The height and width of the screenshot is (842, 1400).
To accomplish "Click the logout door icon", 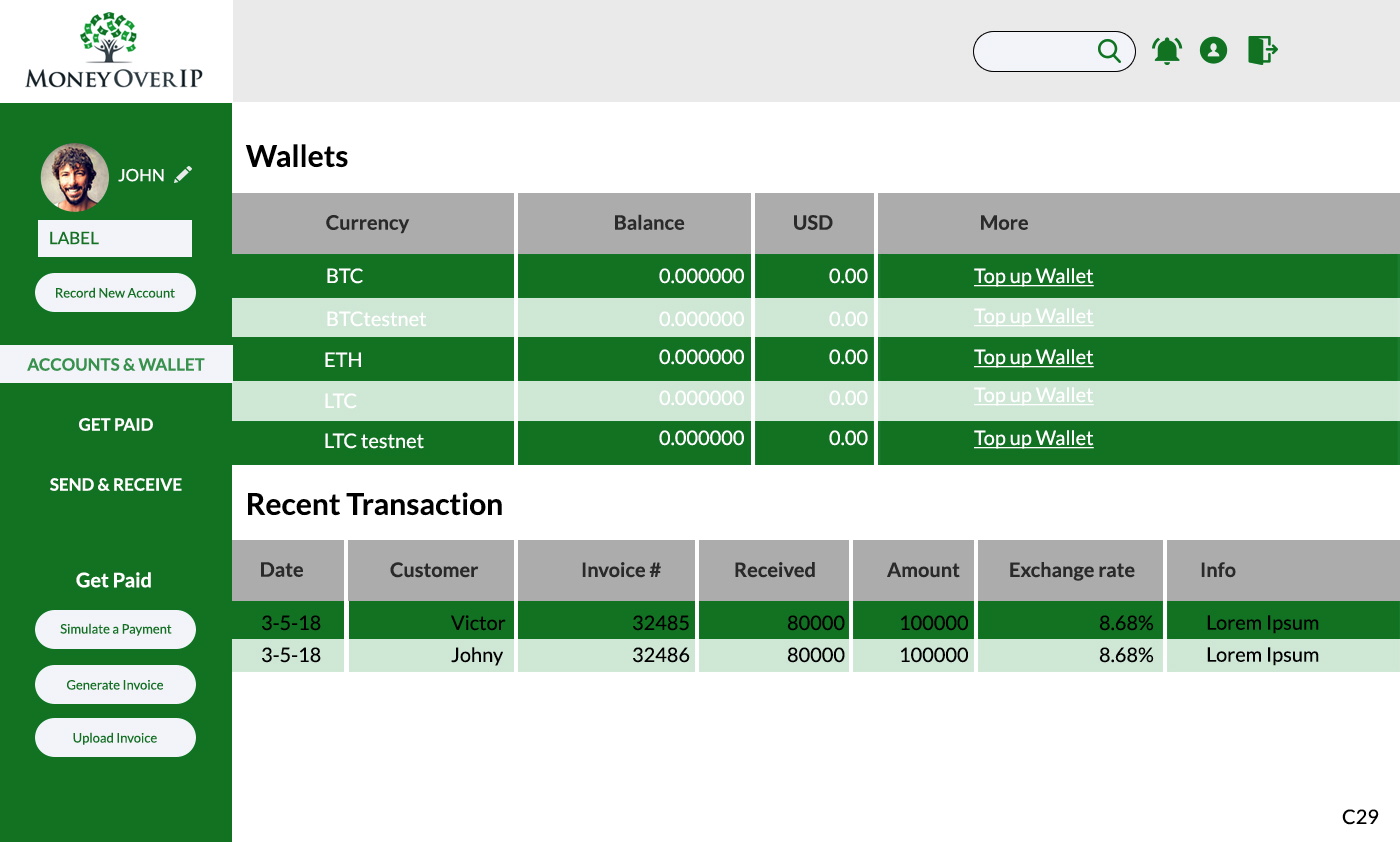I will [1262, 50].
